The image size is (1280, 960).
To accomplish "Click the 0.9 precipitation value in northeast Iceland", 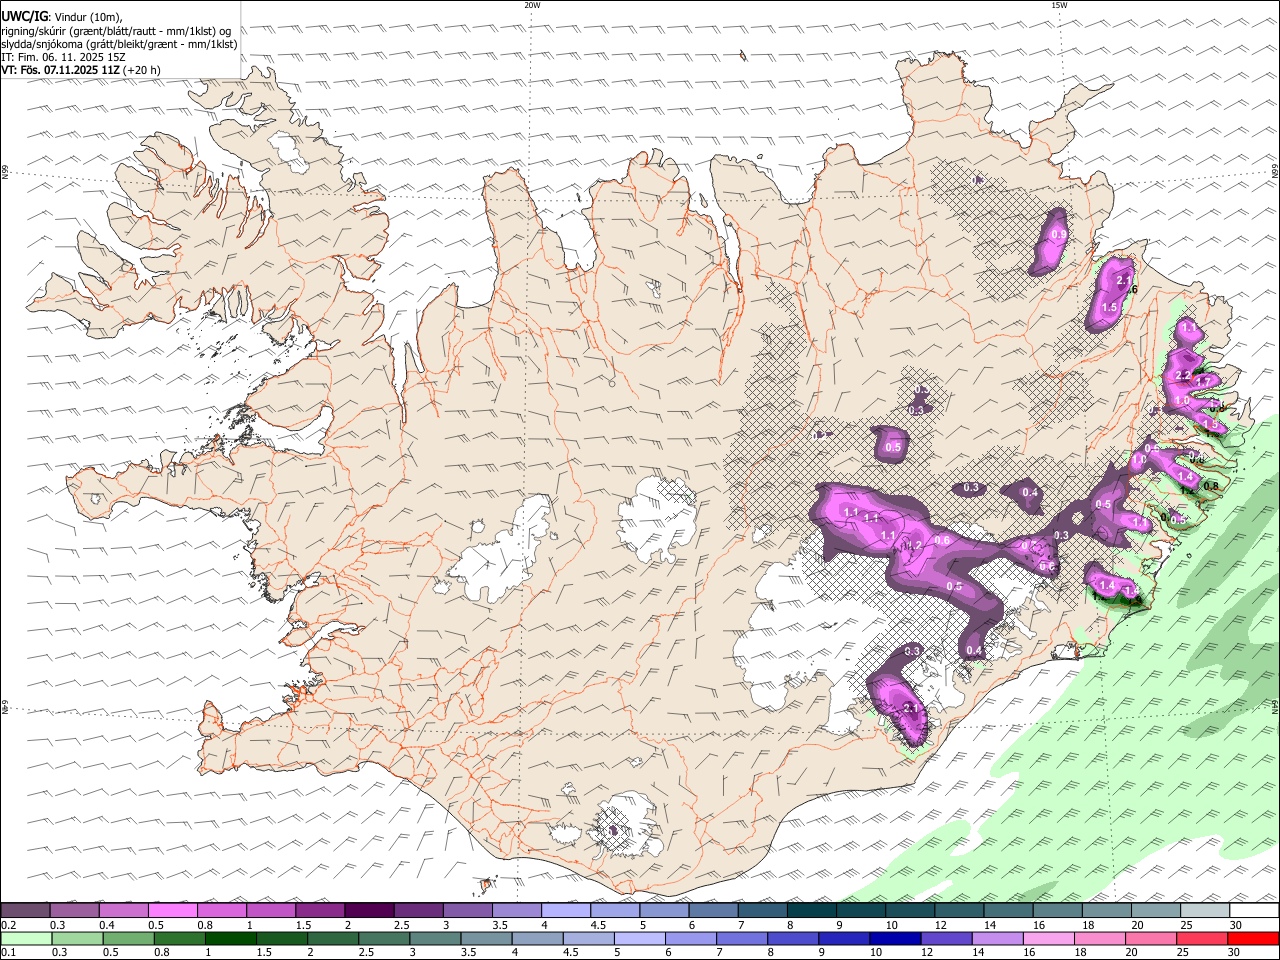I will [1059, 235].
